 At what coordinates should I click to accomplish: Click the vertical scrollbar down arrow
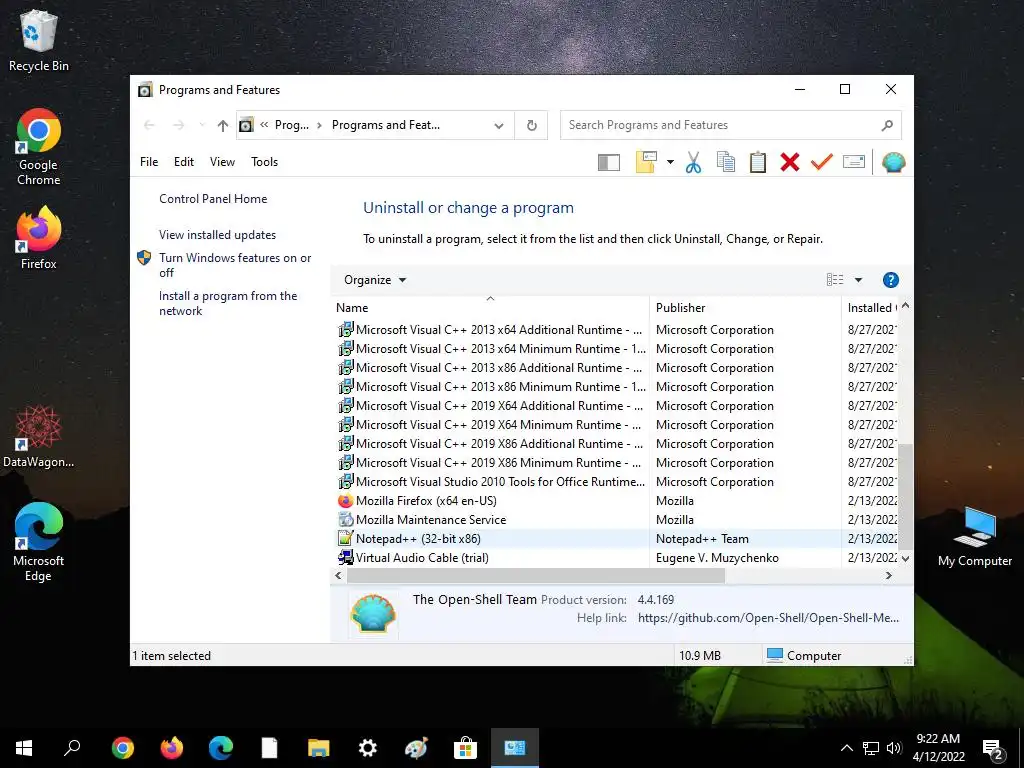click(905, 558)
